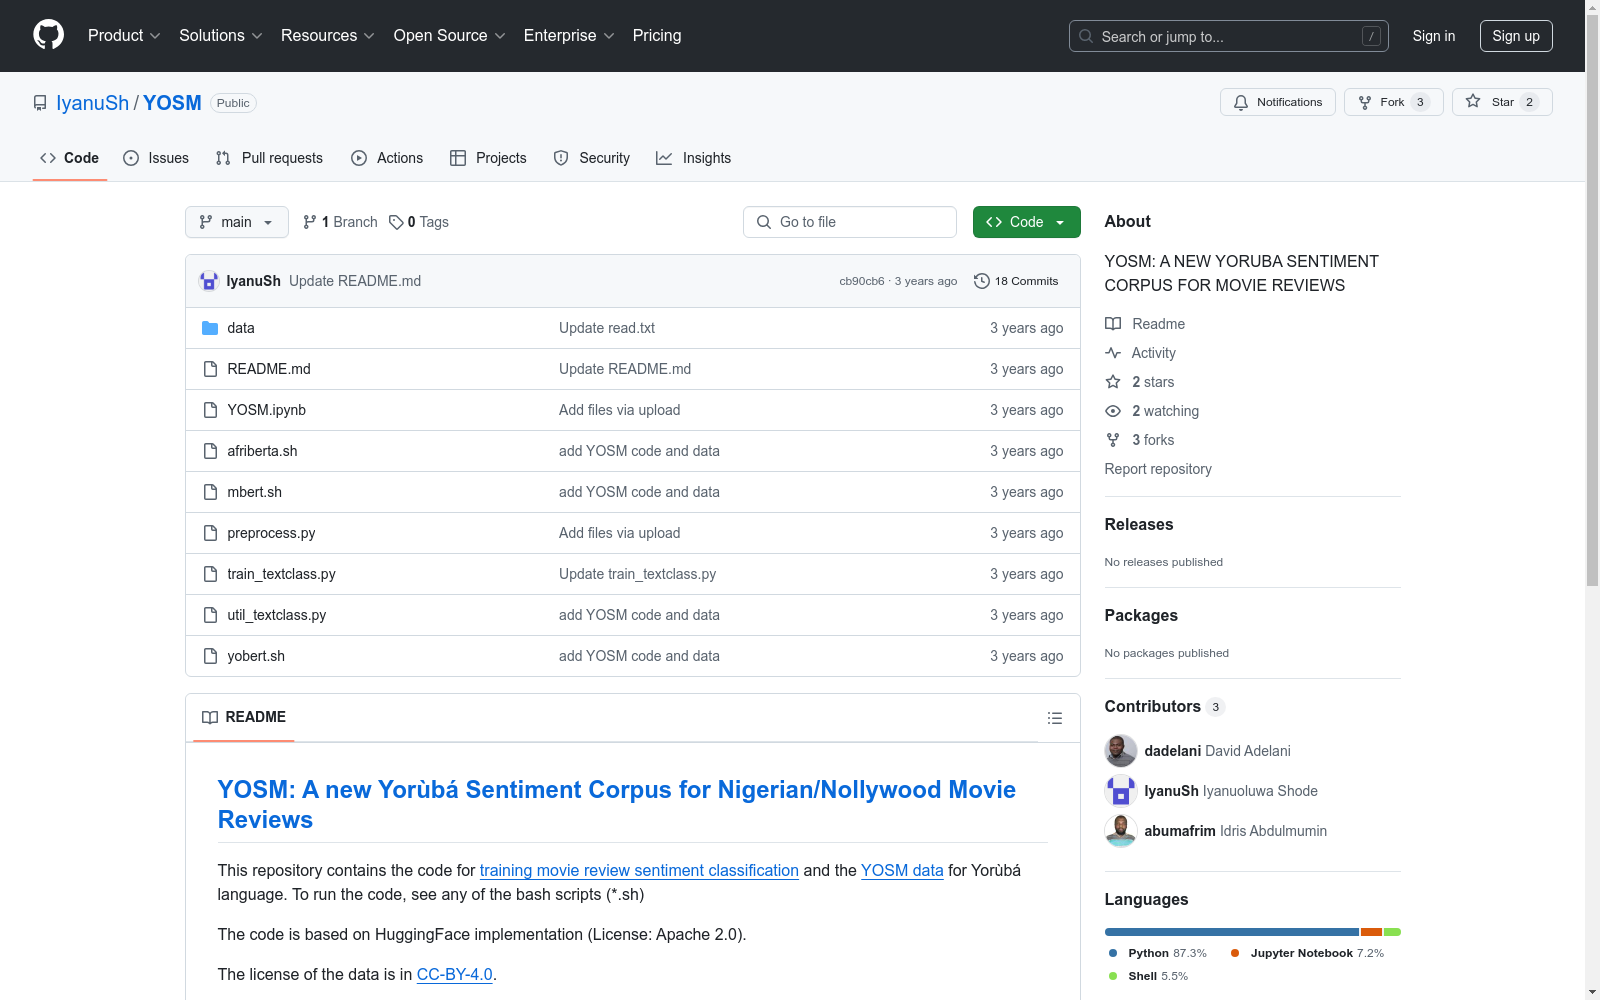Screen dimensions: 1600x1000
Task: Switch to the Insights tab
Action: (693, 158)
